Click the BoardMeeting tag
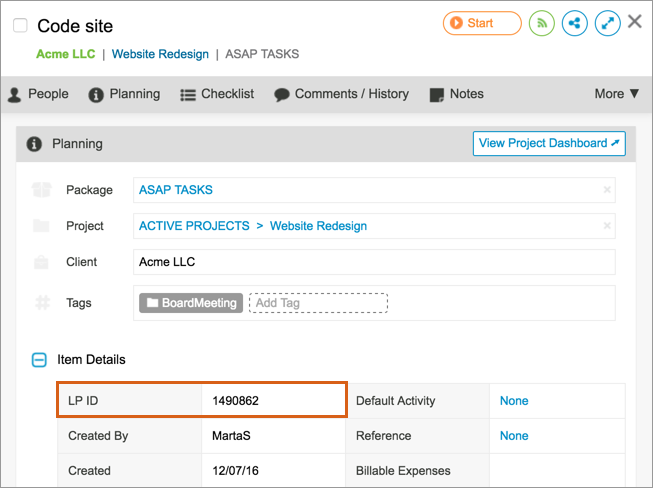This screenshot has width=653, height=488. coord(191,303)
